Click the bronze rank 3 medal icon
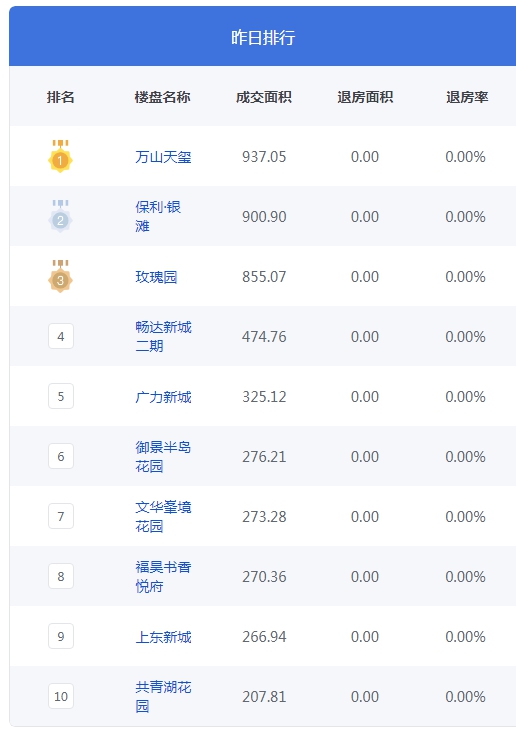 point(60,276)
